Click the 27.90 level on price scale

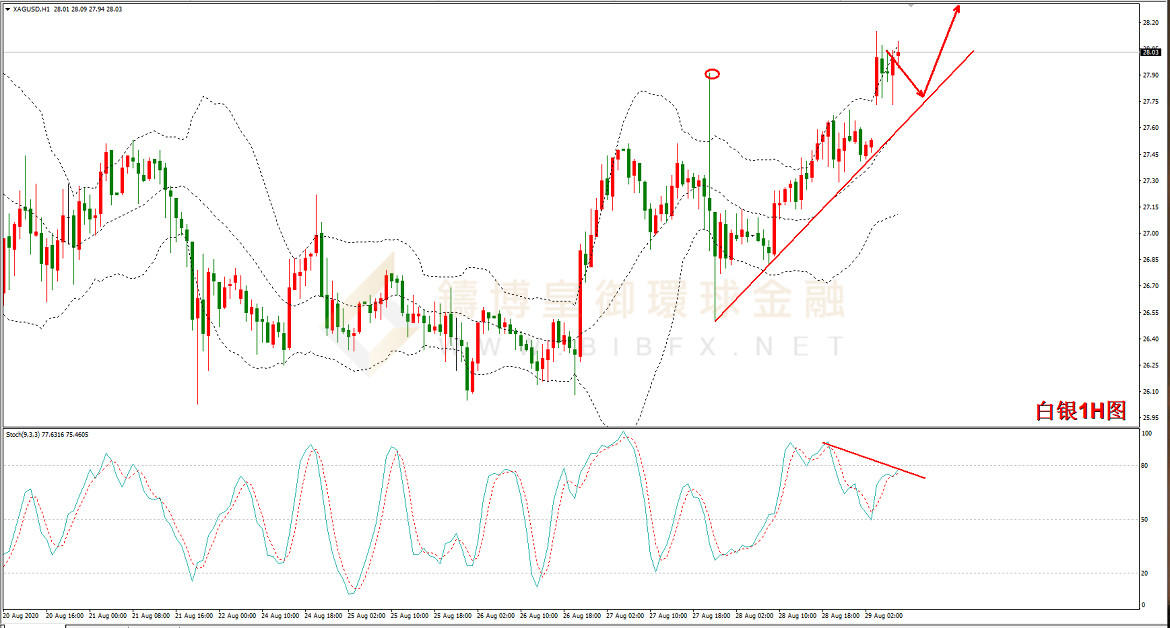pyautogui.click(x=1149, y=75)
